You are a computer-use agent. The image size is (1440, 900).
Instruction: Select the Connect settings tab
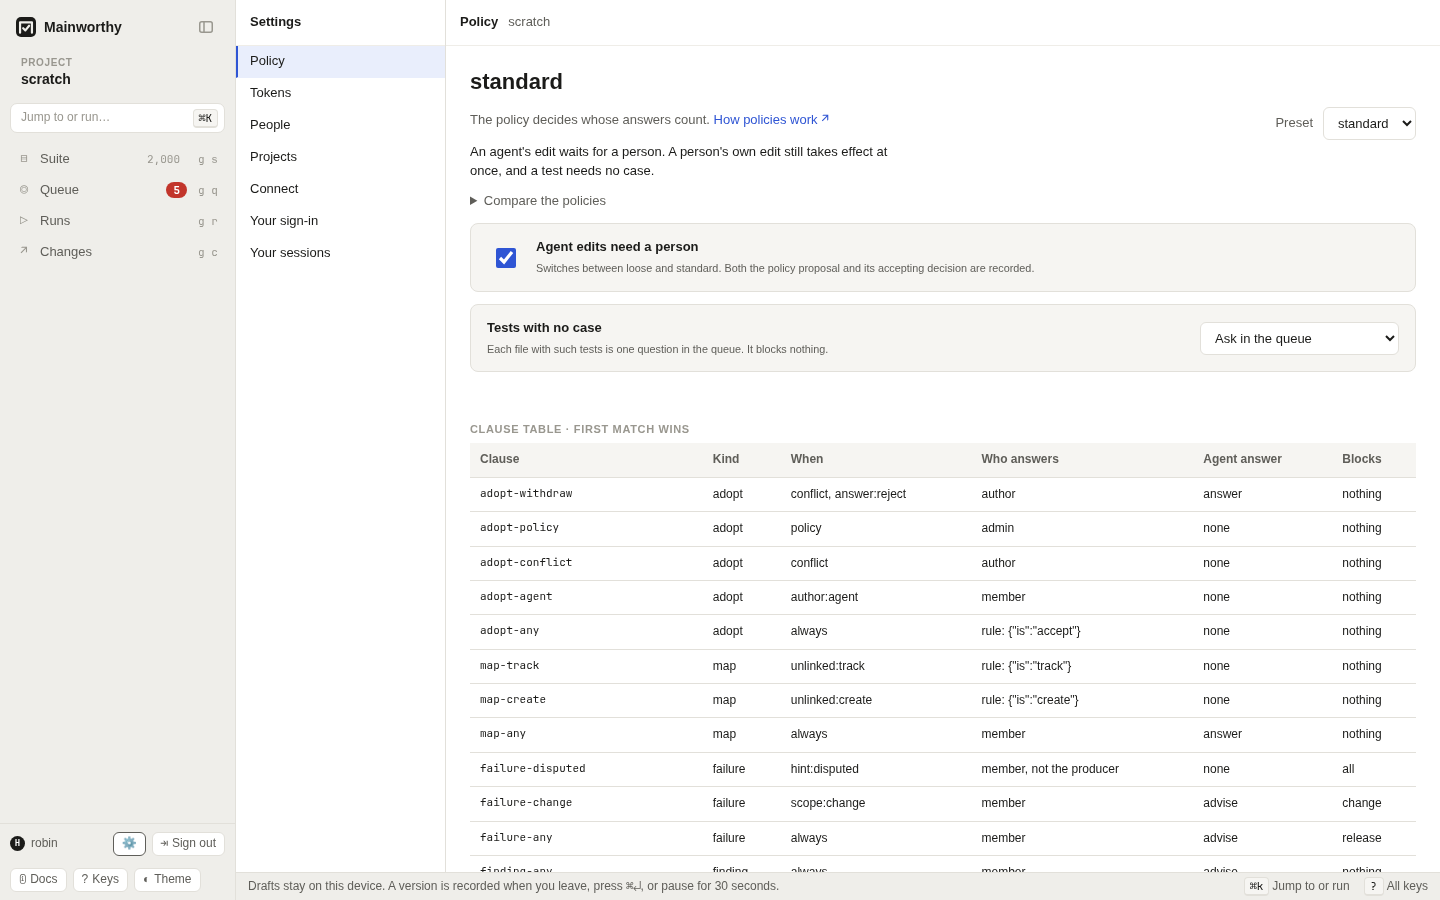tap(340, 189)
